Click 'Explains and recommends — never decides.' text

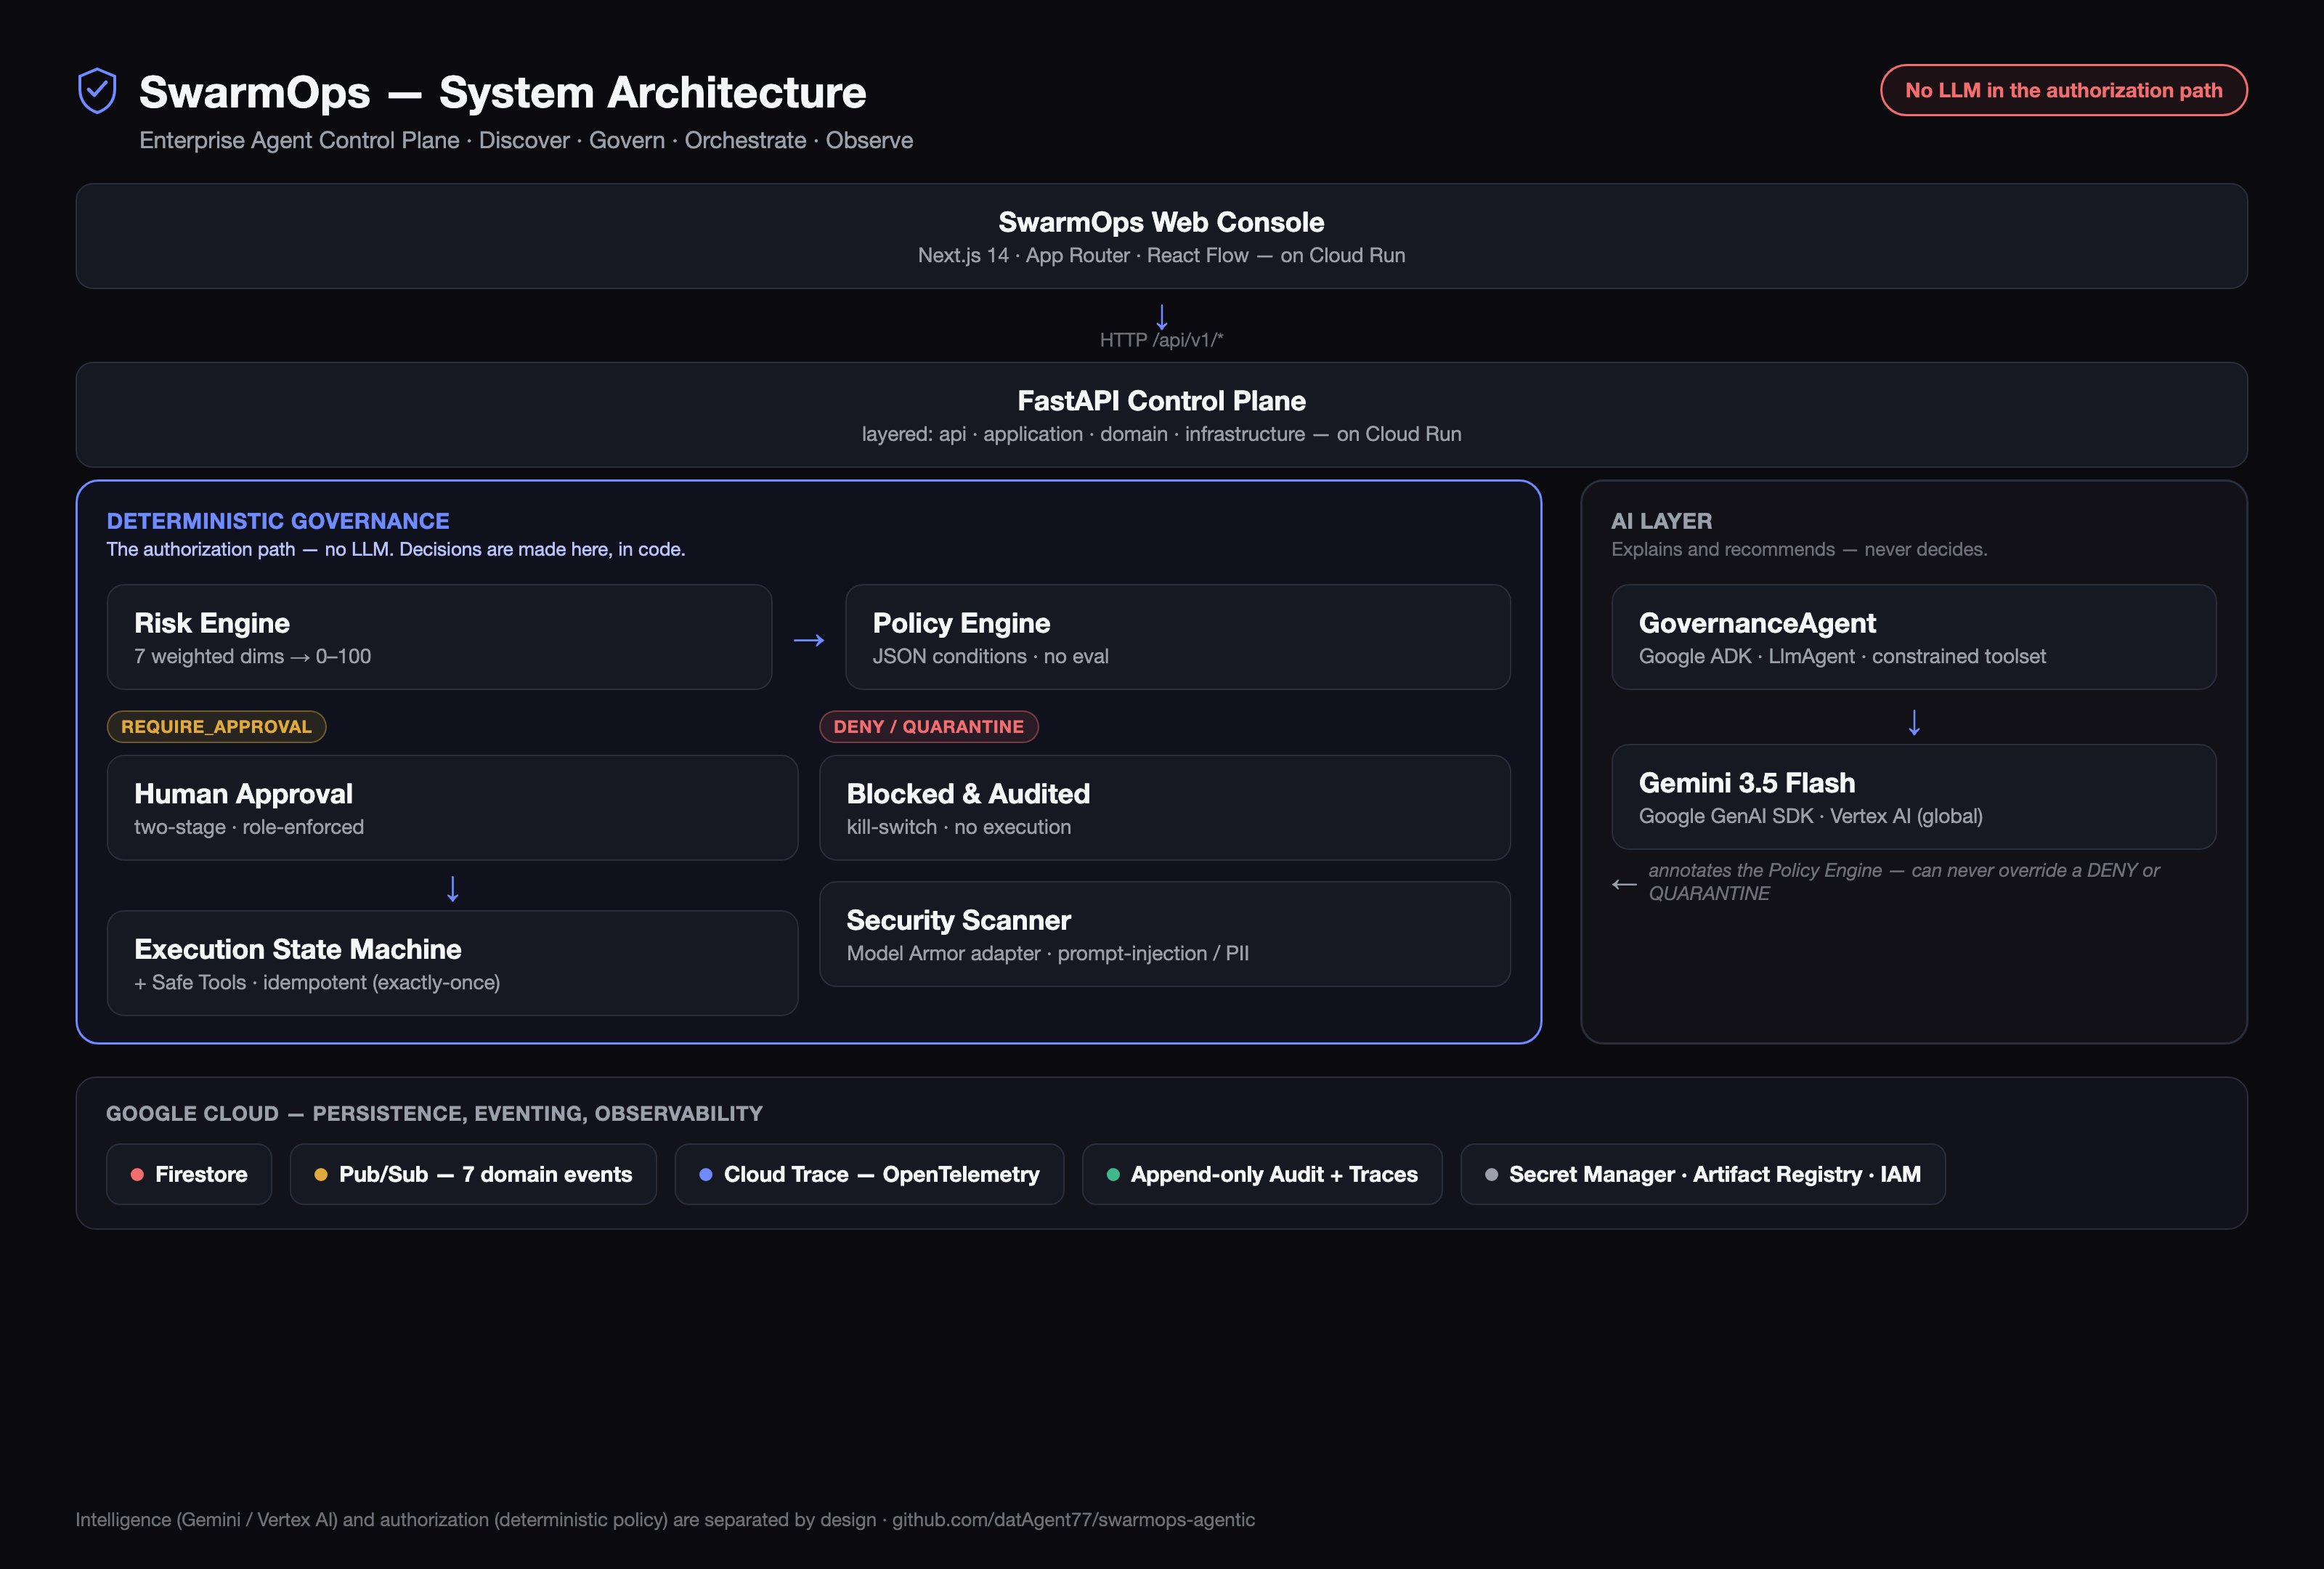pyautogui.click(x=1799, y=549)
